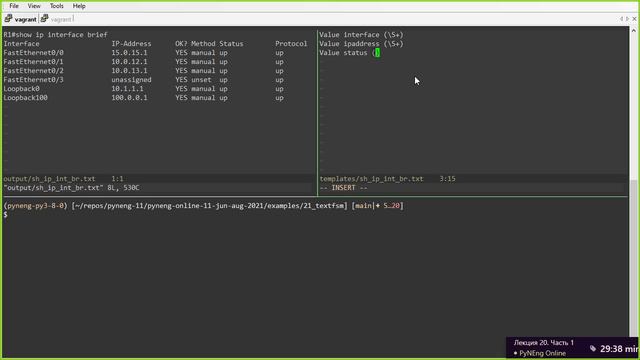The height and width of the screenshot is (360, 640).
Task: Click the scroll tabs left arrow
Action: [x=621, y=19]
